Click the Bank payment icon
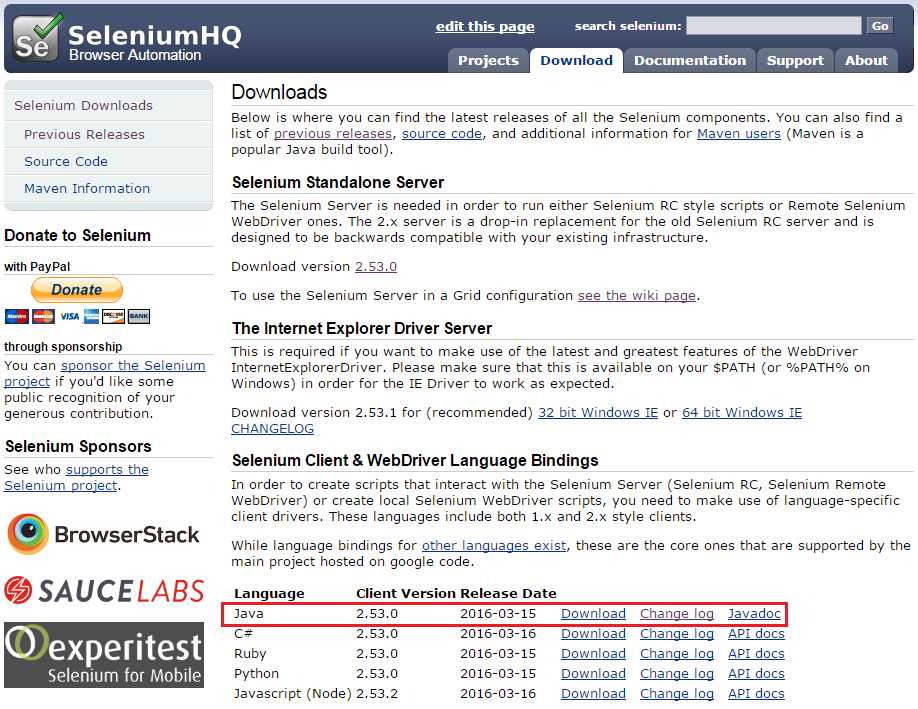 point(139,317)
